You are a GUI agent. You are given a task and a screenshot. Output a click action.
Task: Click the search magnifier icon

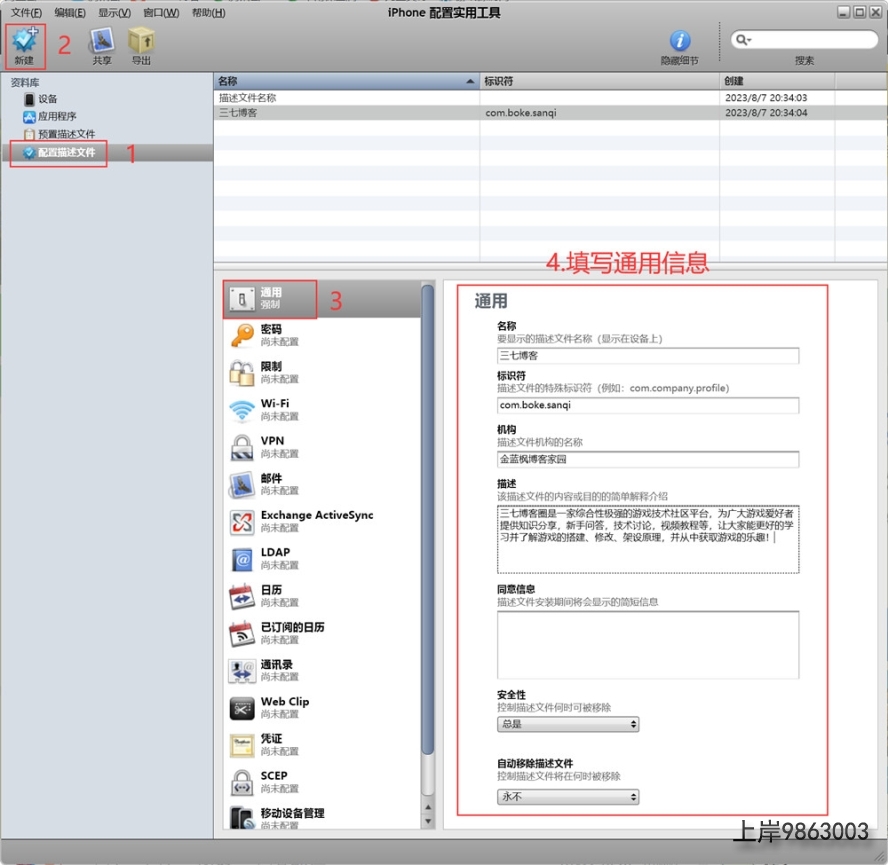pyautogui.click(x=742, y=40)
